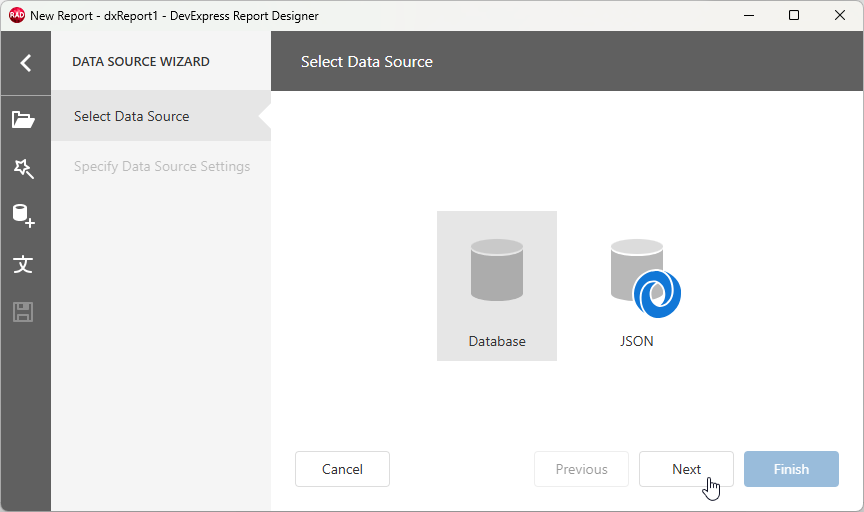Select the Database data source tile

(x=497, y=286)
